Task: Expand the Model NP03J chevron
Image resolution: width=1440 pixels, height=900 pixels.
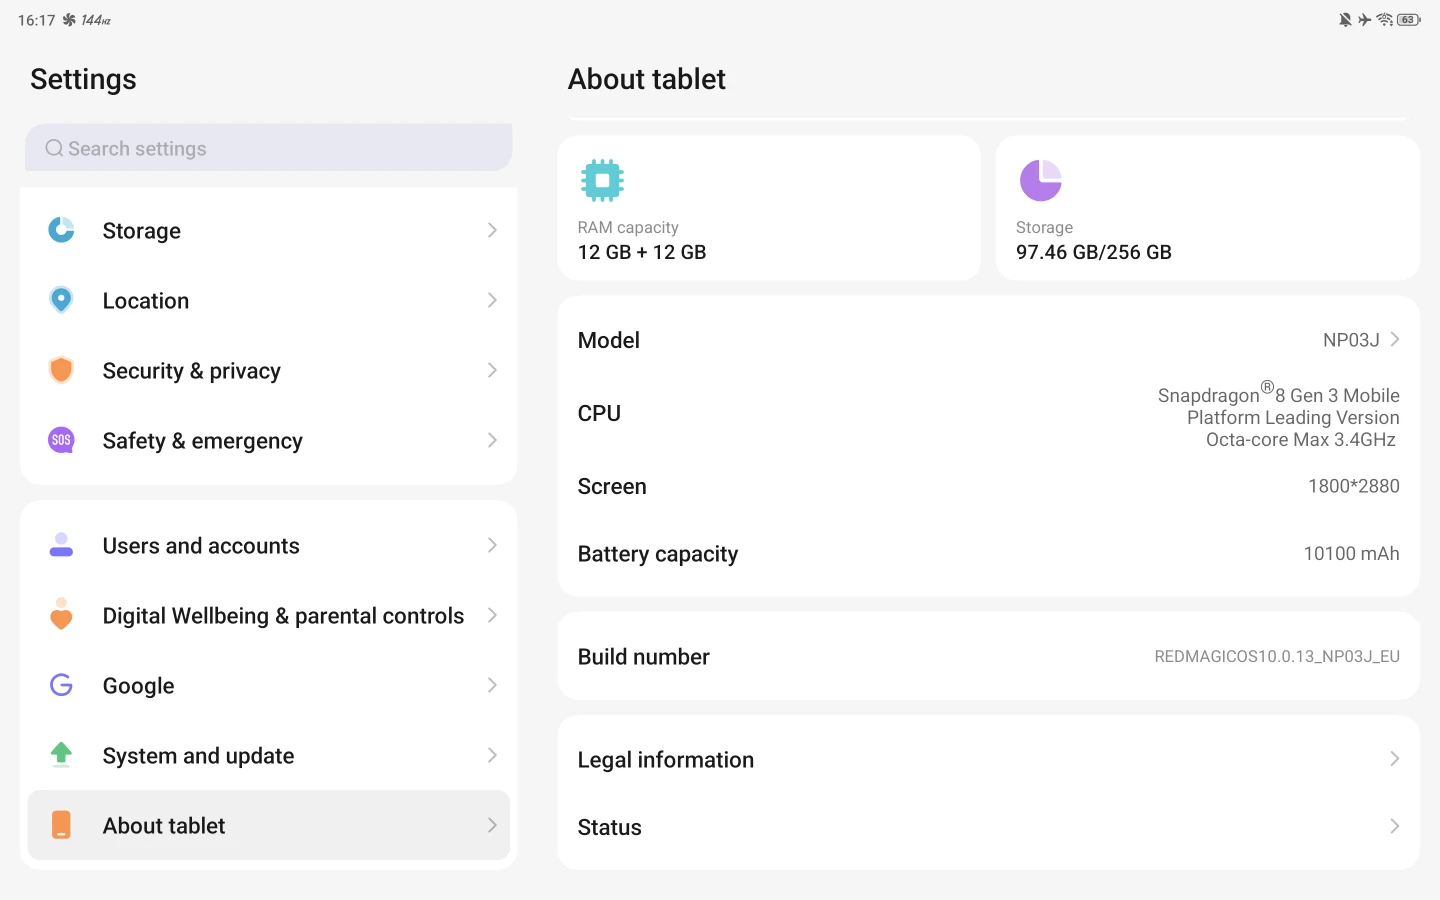Action: coord(1394,340)
